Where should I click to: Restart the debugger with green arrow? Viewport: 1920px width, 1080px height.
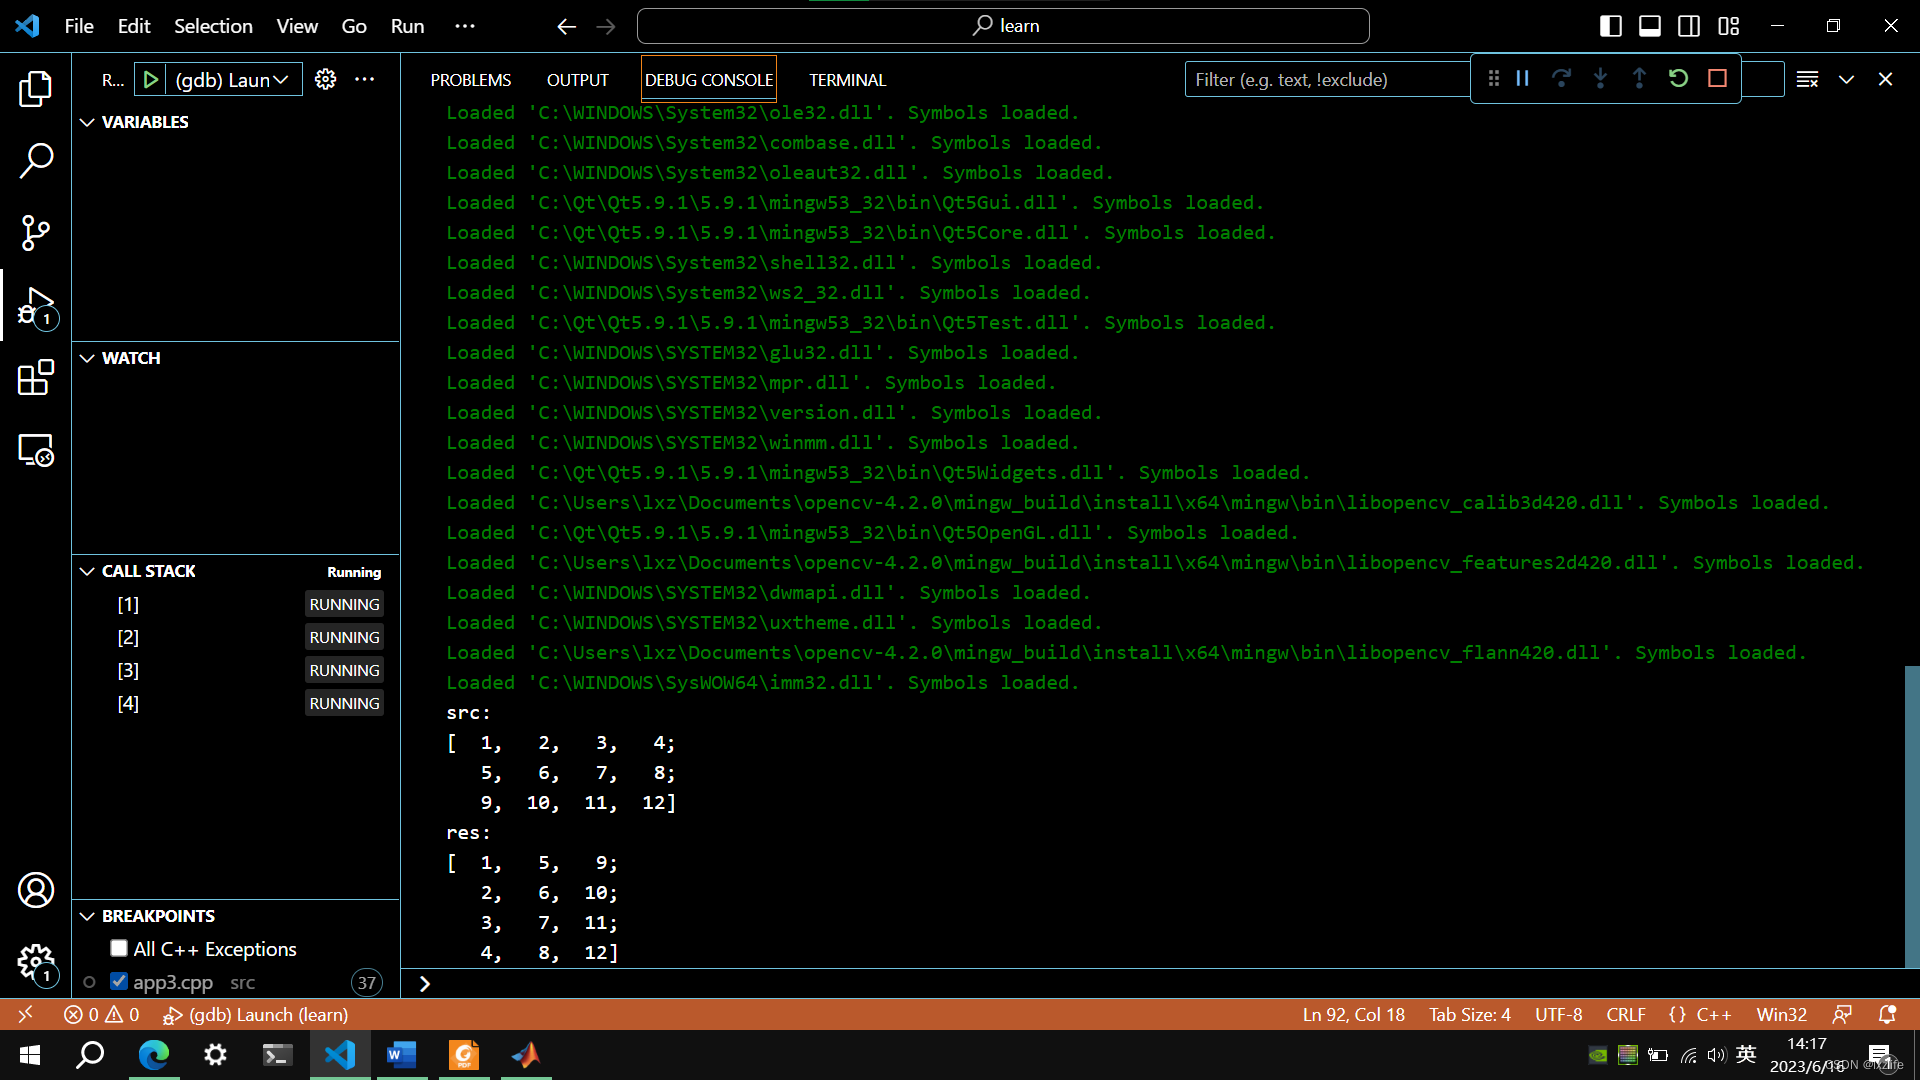click(1678, 79)
